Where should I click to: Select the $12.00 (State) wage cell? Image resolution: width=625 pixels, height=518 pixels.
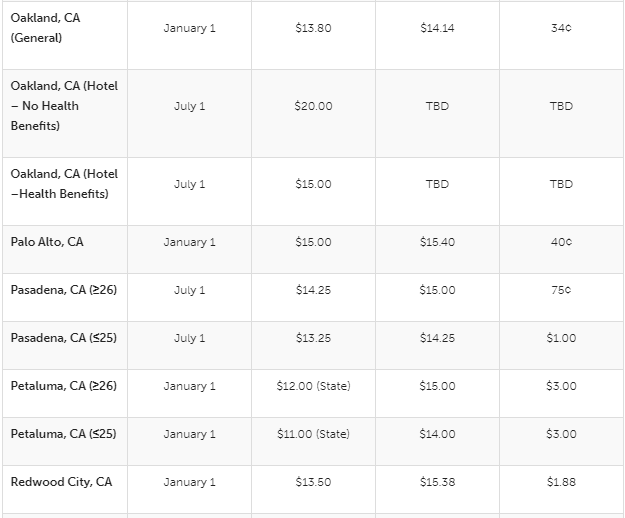(313, 386)
